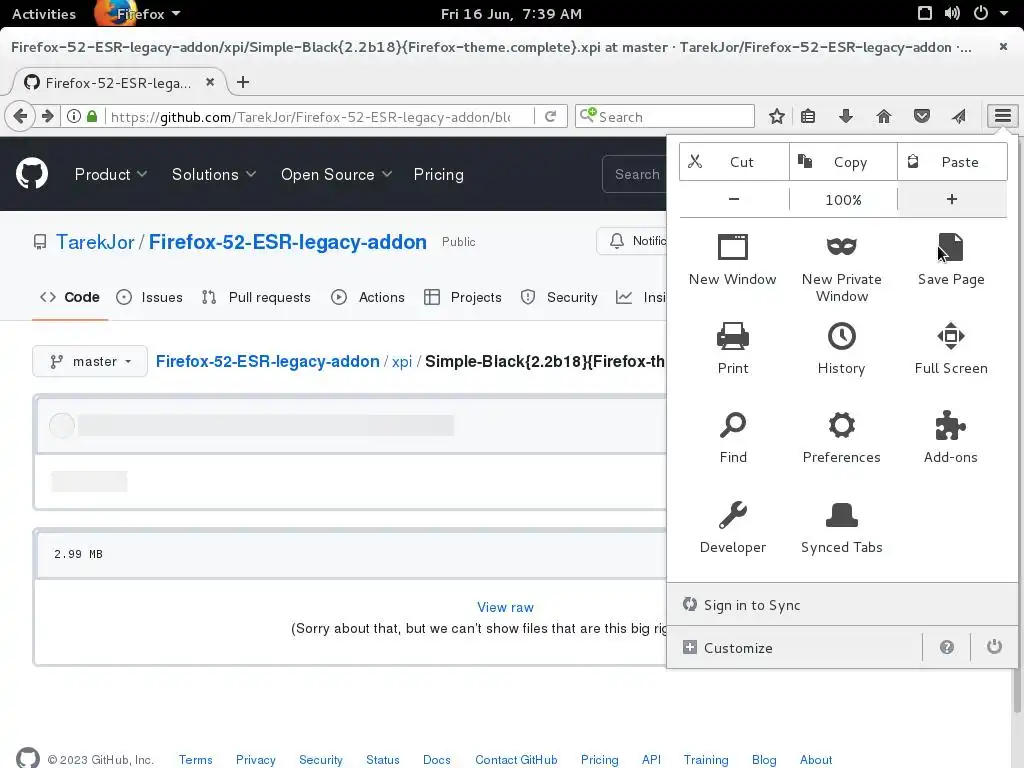Enter Full Screen mode
This screenshot has width=1024, height=768.
coord(951,349)
